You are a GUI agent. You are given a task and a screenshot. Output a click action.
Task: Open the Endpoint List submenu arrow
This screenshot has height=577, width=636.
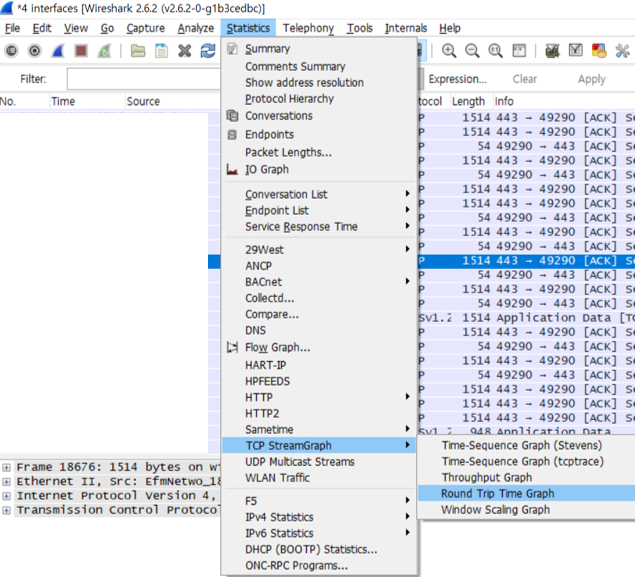(408, 210)
